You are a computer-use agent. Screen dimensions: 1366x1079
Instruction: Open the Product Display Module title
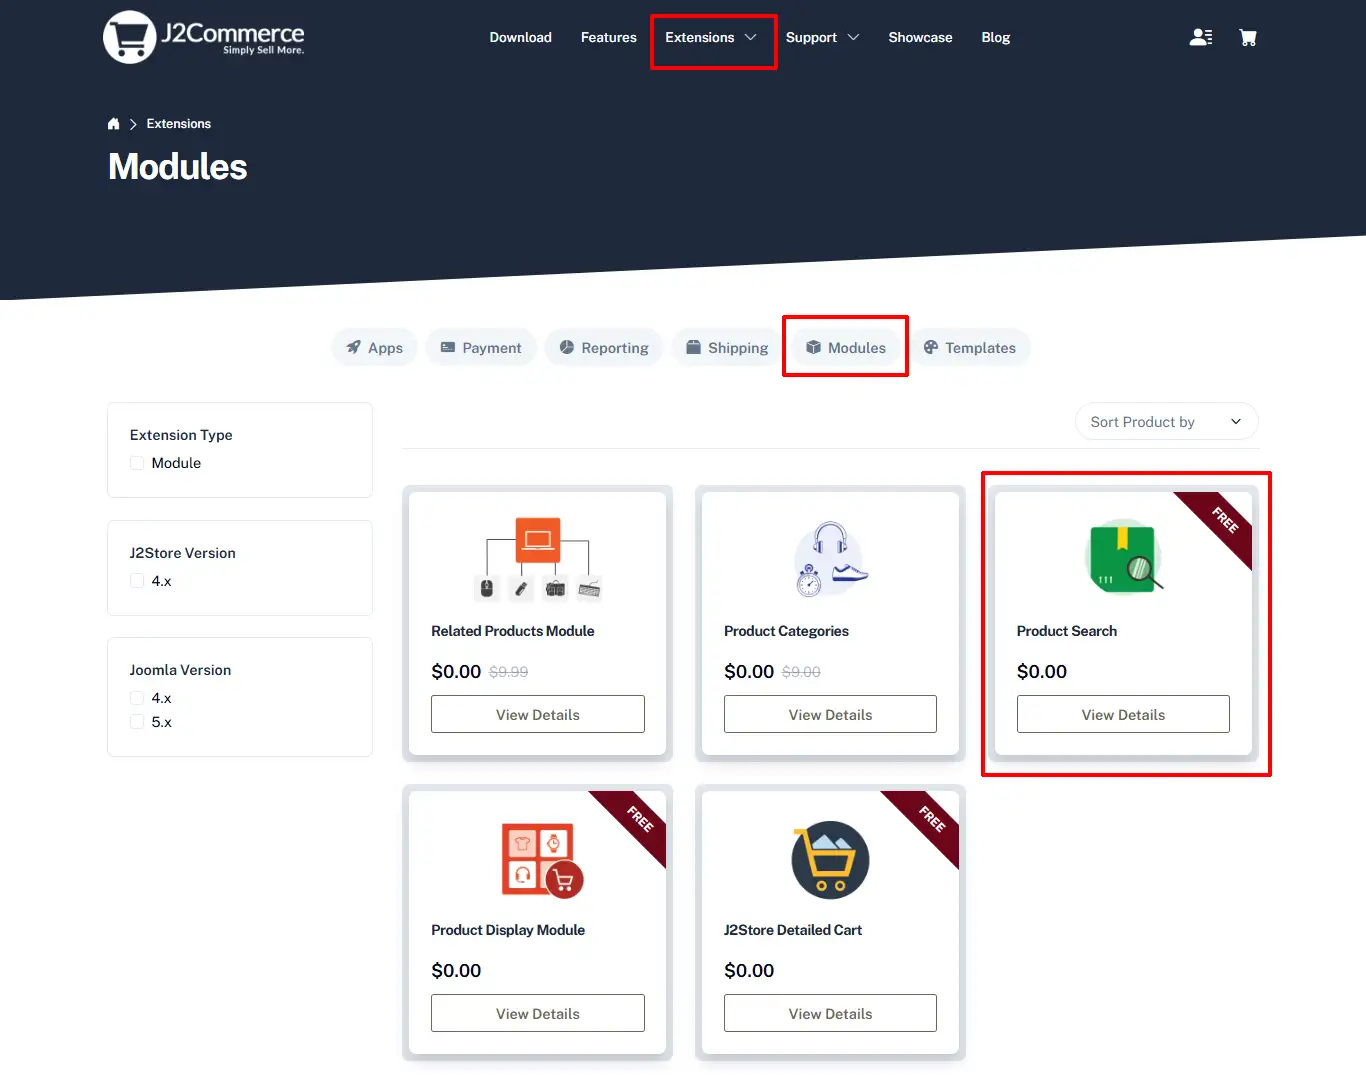point(508,930)
